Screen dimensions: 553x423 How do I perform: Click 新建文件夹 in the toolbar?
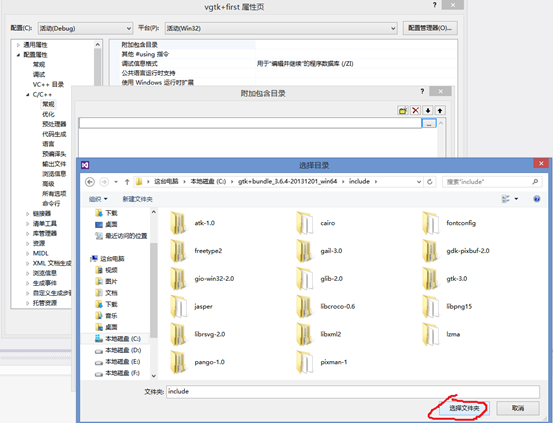[x=137, y=199]
